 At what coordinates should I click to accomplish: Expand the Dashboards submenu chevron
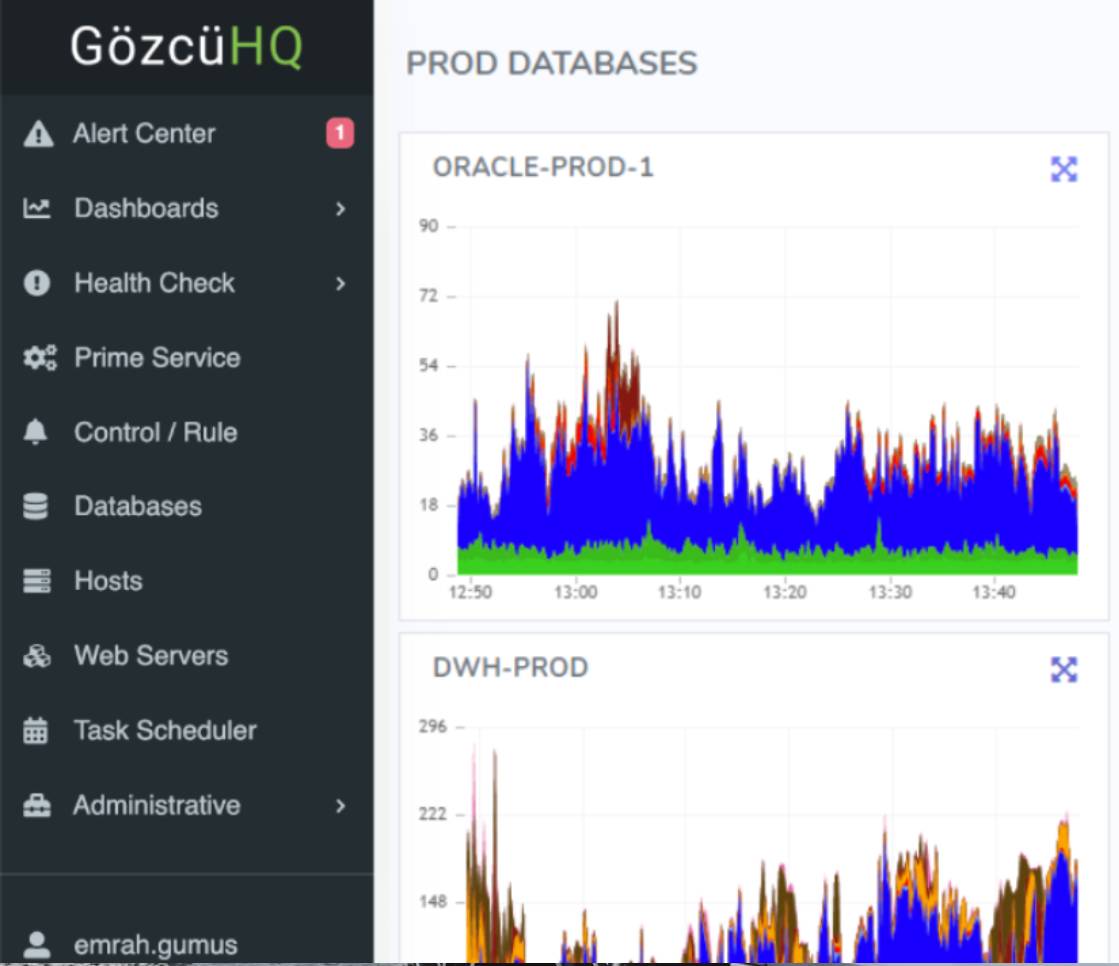pos(340,208)
